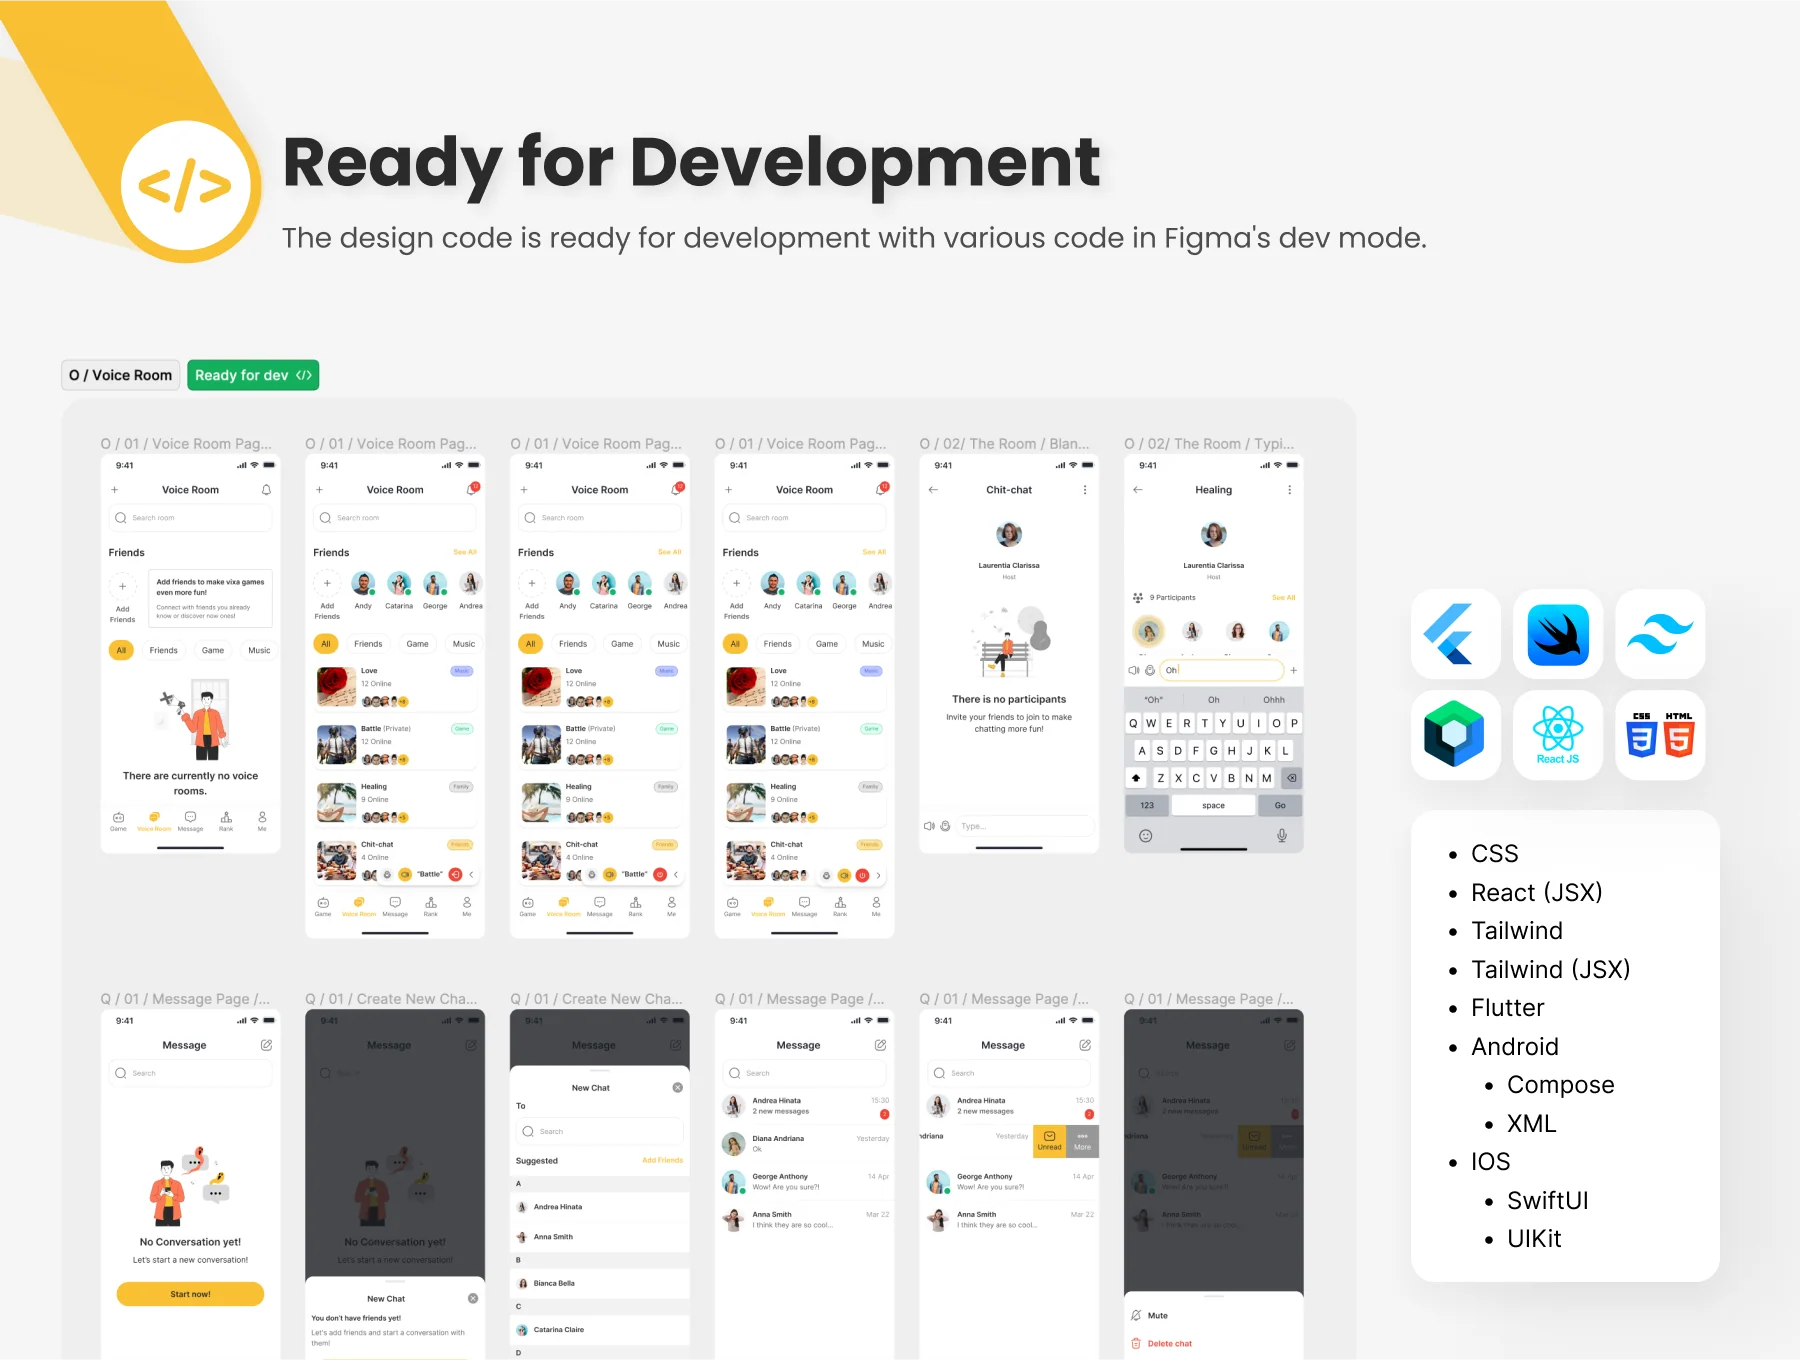Tap Search field under "To" in New Chat
Viewport: 1800px width, 1360px height.
(x=600, y=1131)
